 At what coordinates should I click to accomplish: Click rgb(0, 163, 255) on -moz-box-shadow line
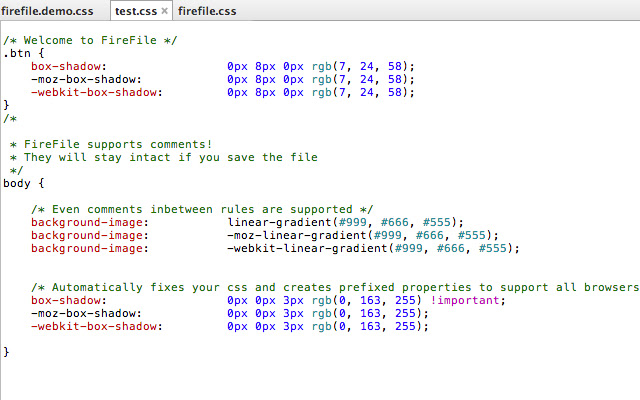367,313
